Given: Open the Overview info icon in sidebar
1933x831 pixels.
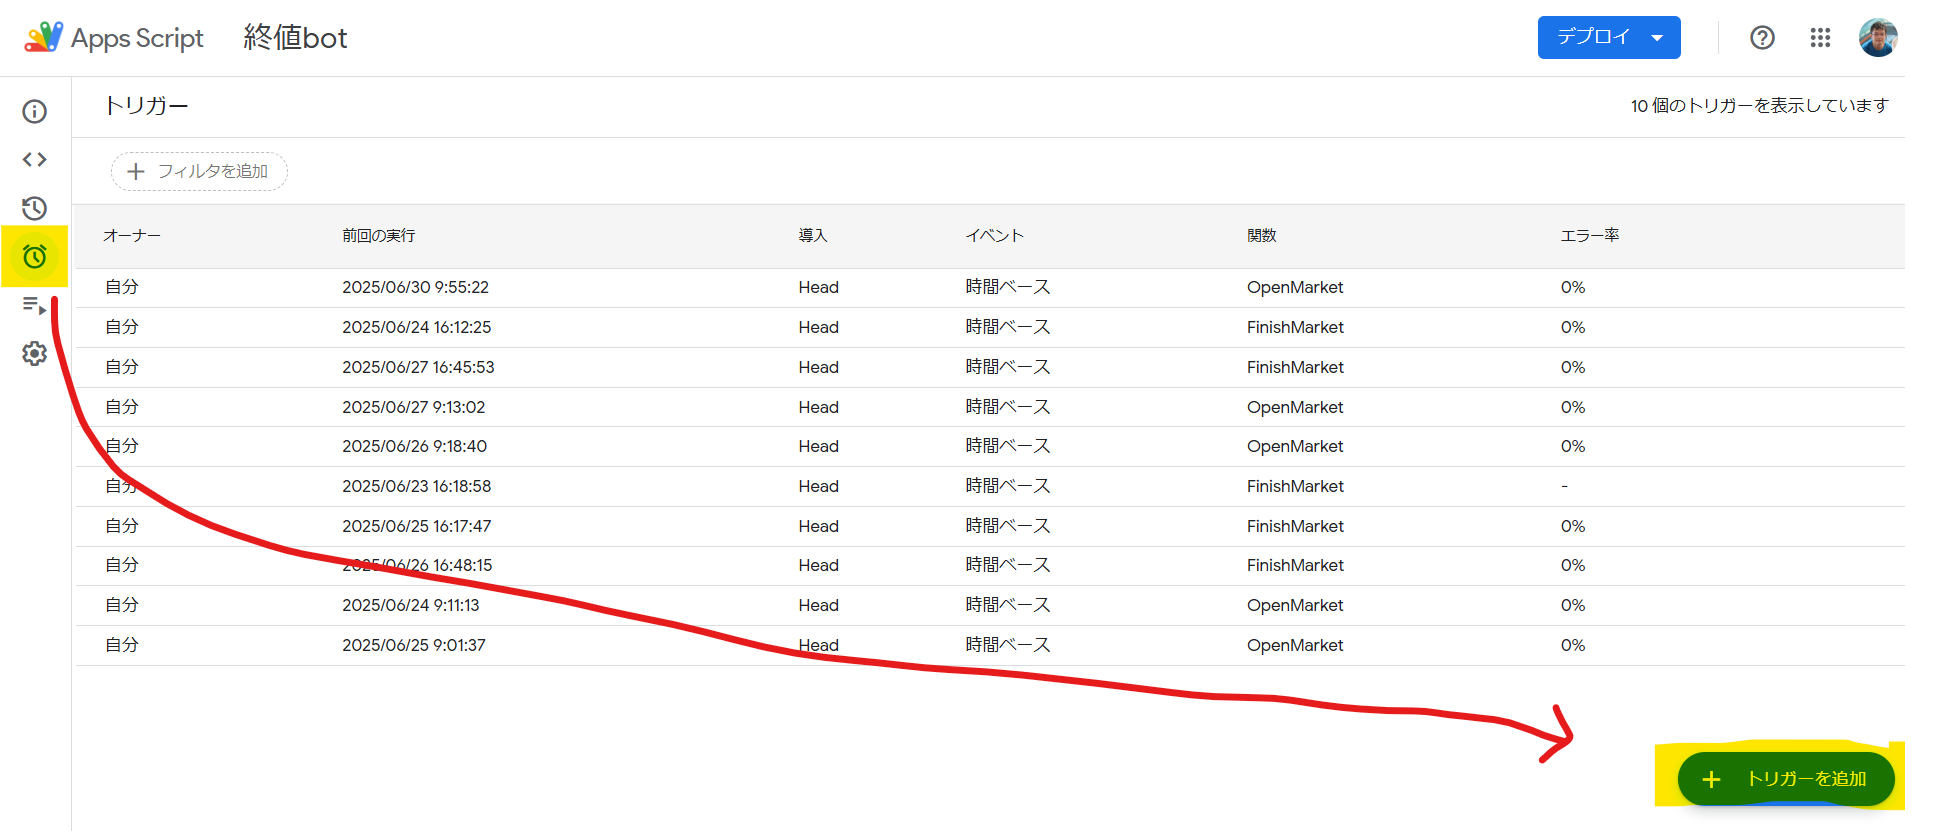Looking at the screenshot, I should point(35,111).
